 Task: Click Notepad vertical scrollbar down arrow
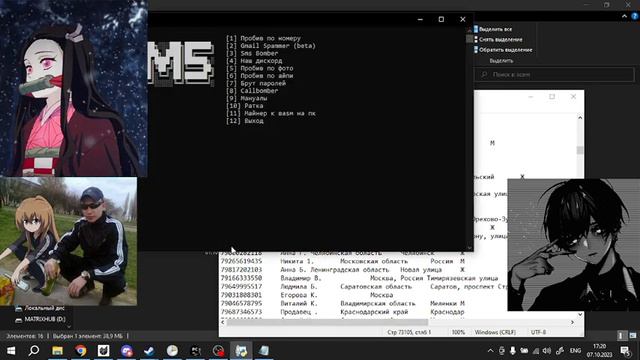point(580,314)
